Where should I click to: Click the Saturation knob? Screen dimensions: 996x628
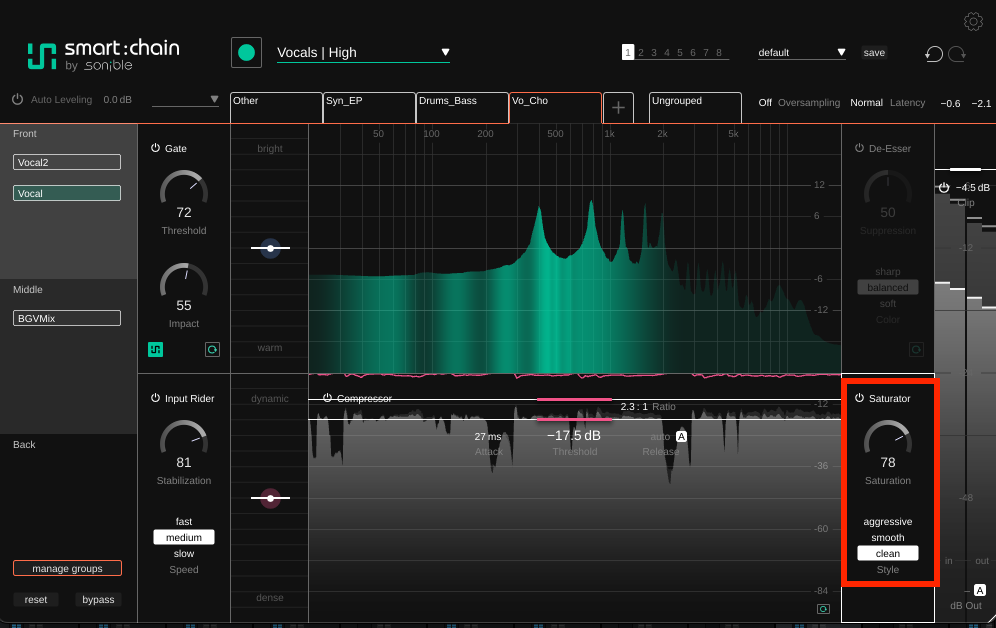887,439
